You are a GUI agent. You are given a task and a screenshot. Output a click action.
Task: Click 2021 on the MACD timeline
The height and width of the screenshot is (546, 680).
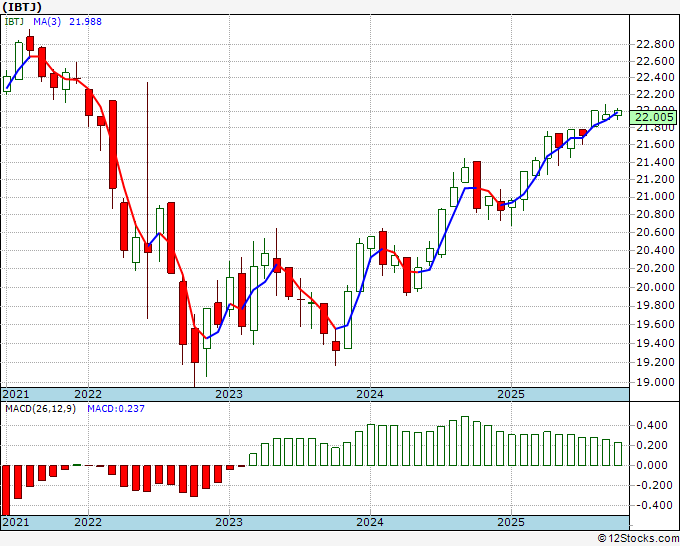click(16, 522)
